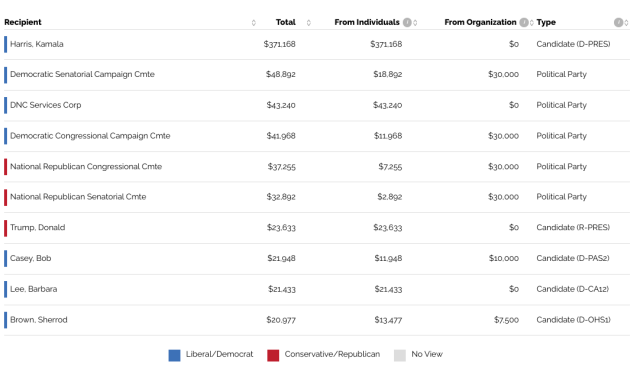Sort by Type column arrows

[627, 23]
